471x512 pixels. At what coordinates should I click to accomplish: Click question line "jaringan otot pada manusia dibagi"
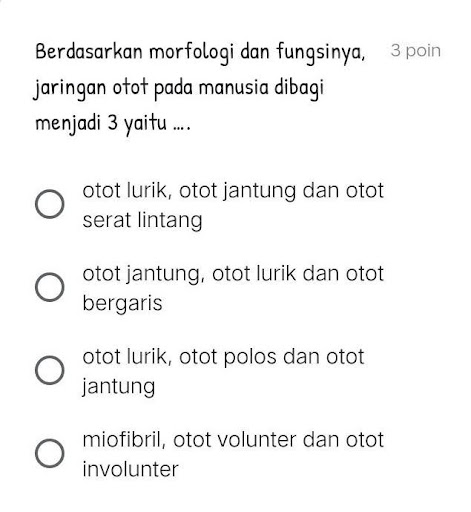(179, 89)
